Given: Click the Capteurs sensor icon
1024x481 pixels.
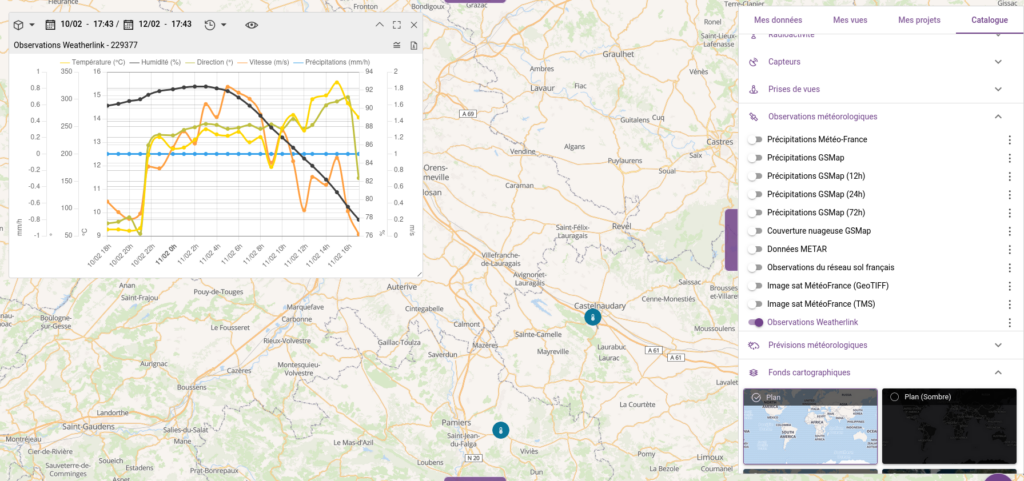Looking at the screenshot, I should point(753,62).
